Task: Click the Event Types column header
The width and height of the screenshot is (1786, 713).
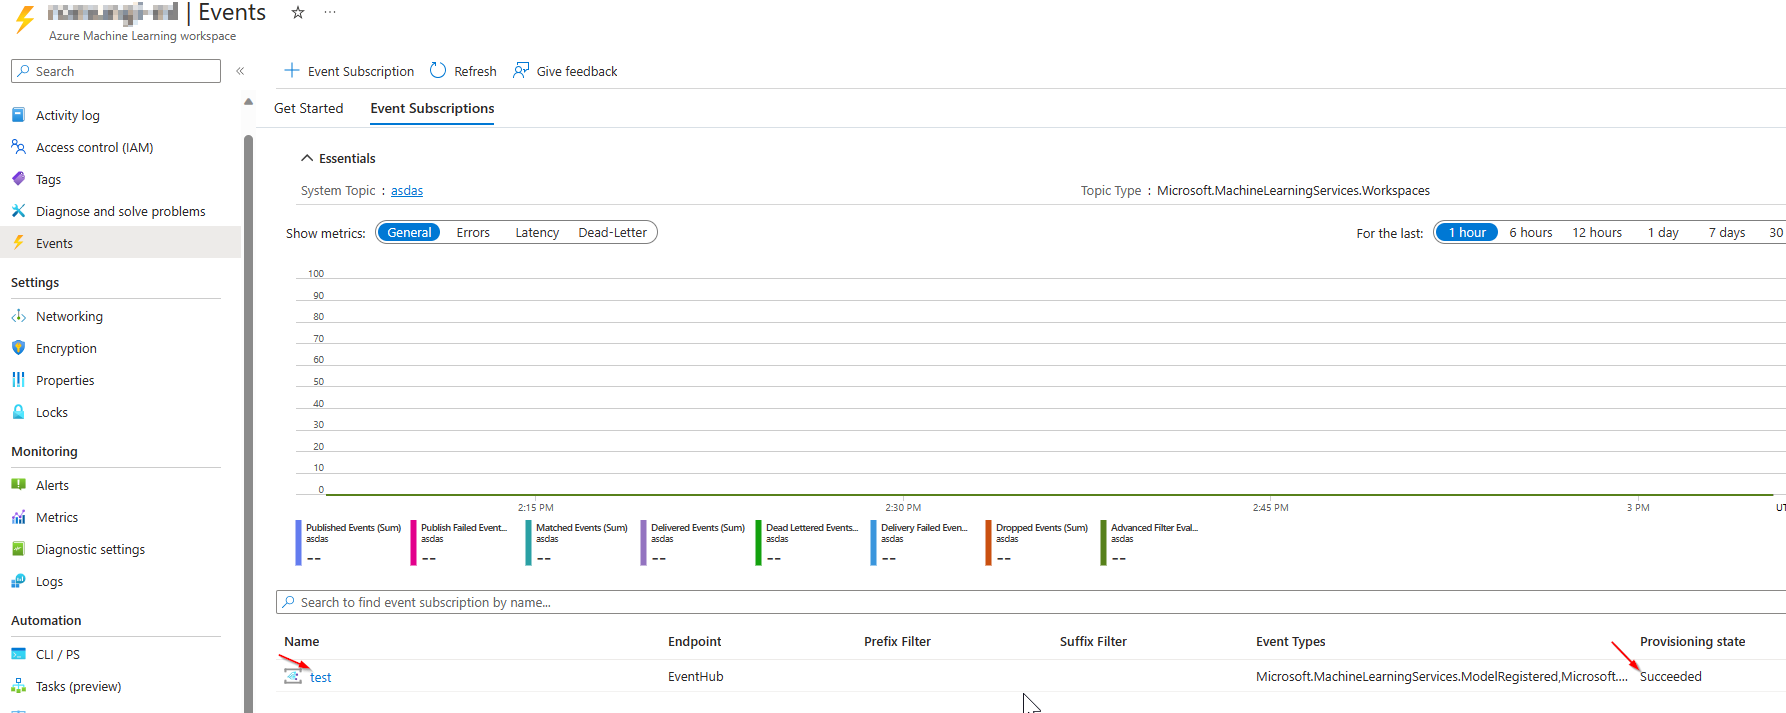Action: [x=1291, y=641]
